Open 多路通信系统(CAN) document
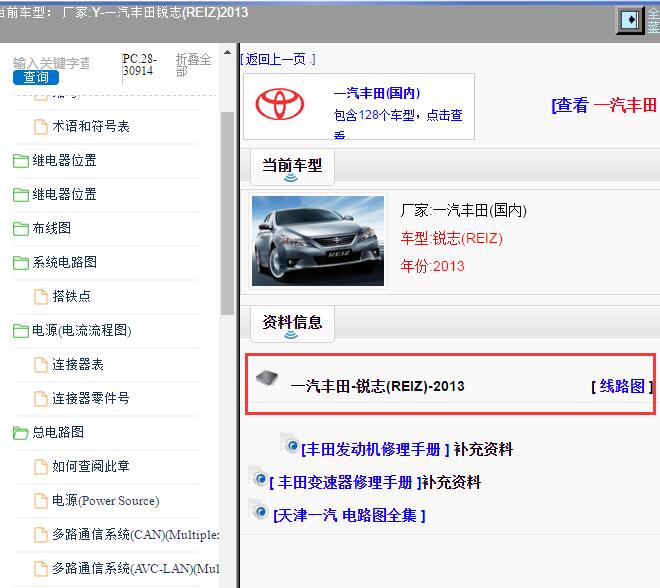This screenshot has height=588, width=660. click(136, 535)
